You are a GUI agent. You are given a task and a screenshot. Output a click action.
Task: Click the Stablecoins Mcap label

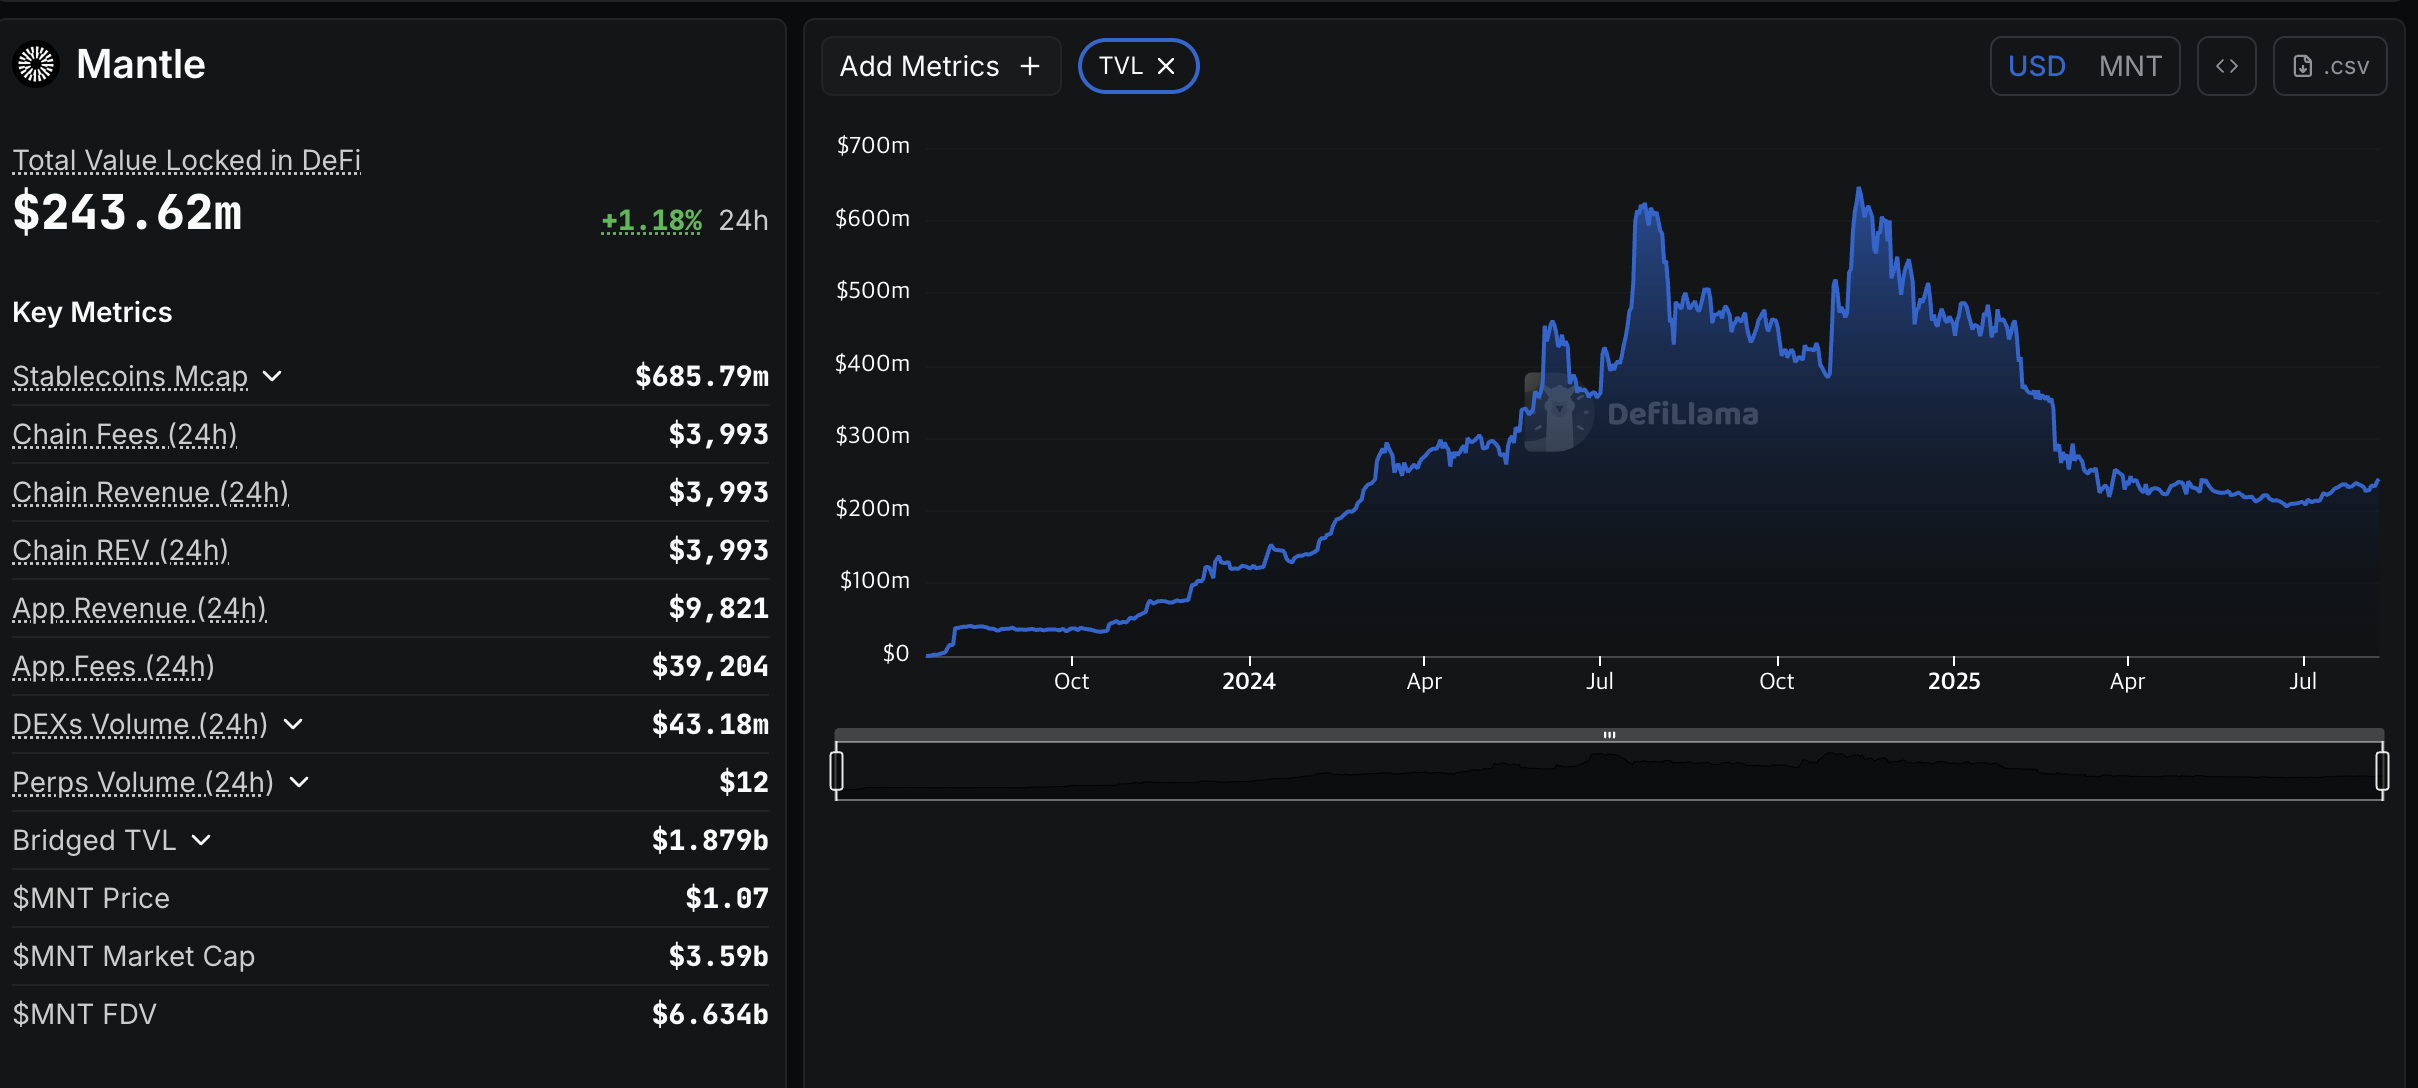[130, 376]
